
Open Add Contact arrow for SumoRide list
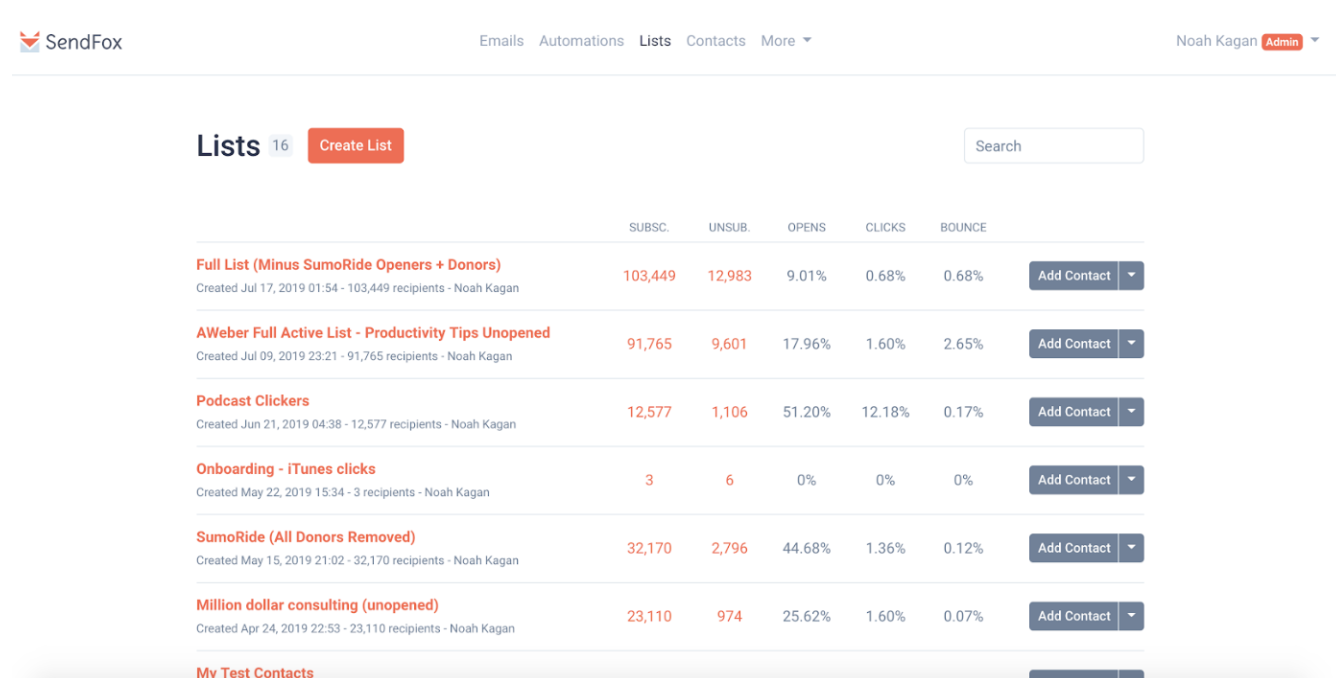coord(1131,548)
